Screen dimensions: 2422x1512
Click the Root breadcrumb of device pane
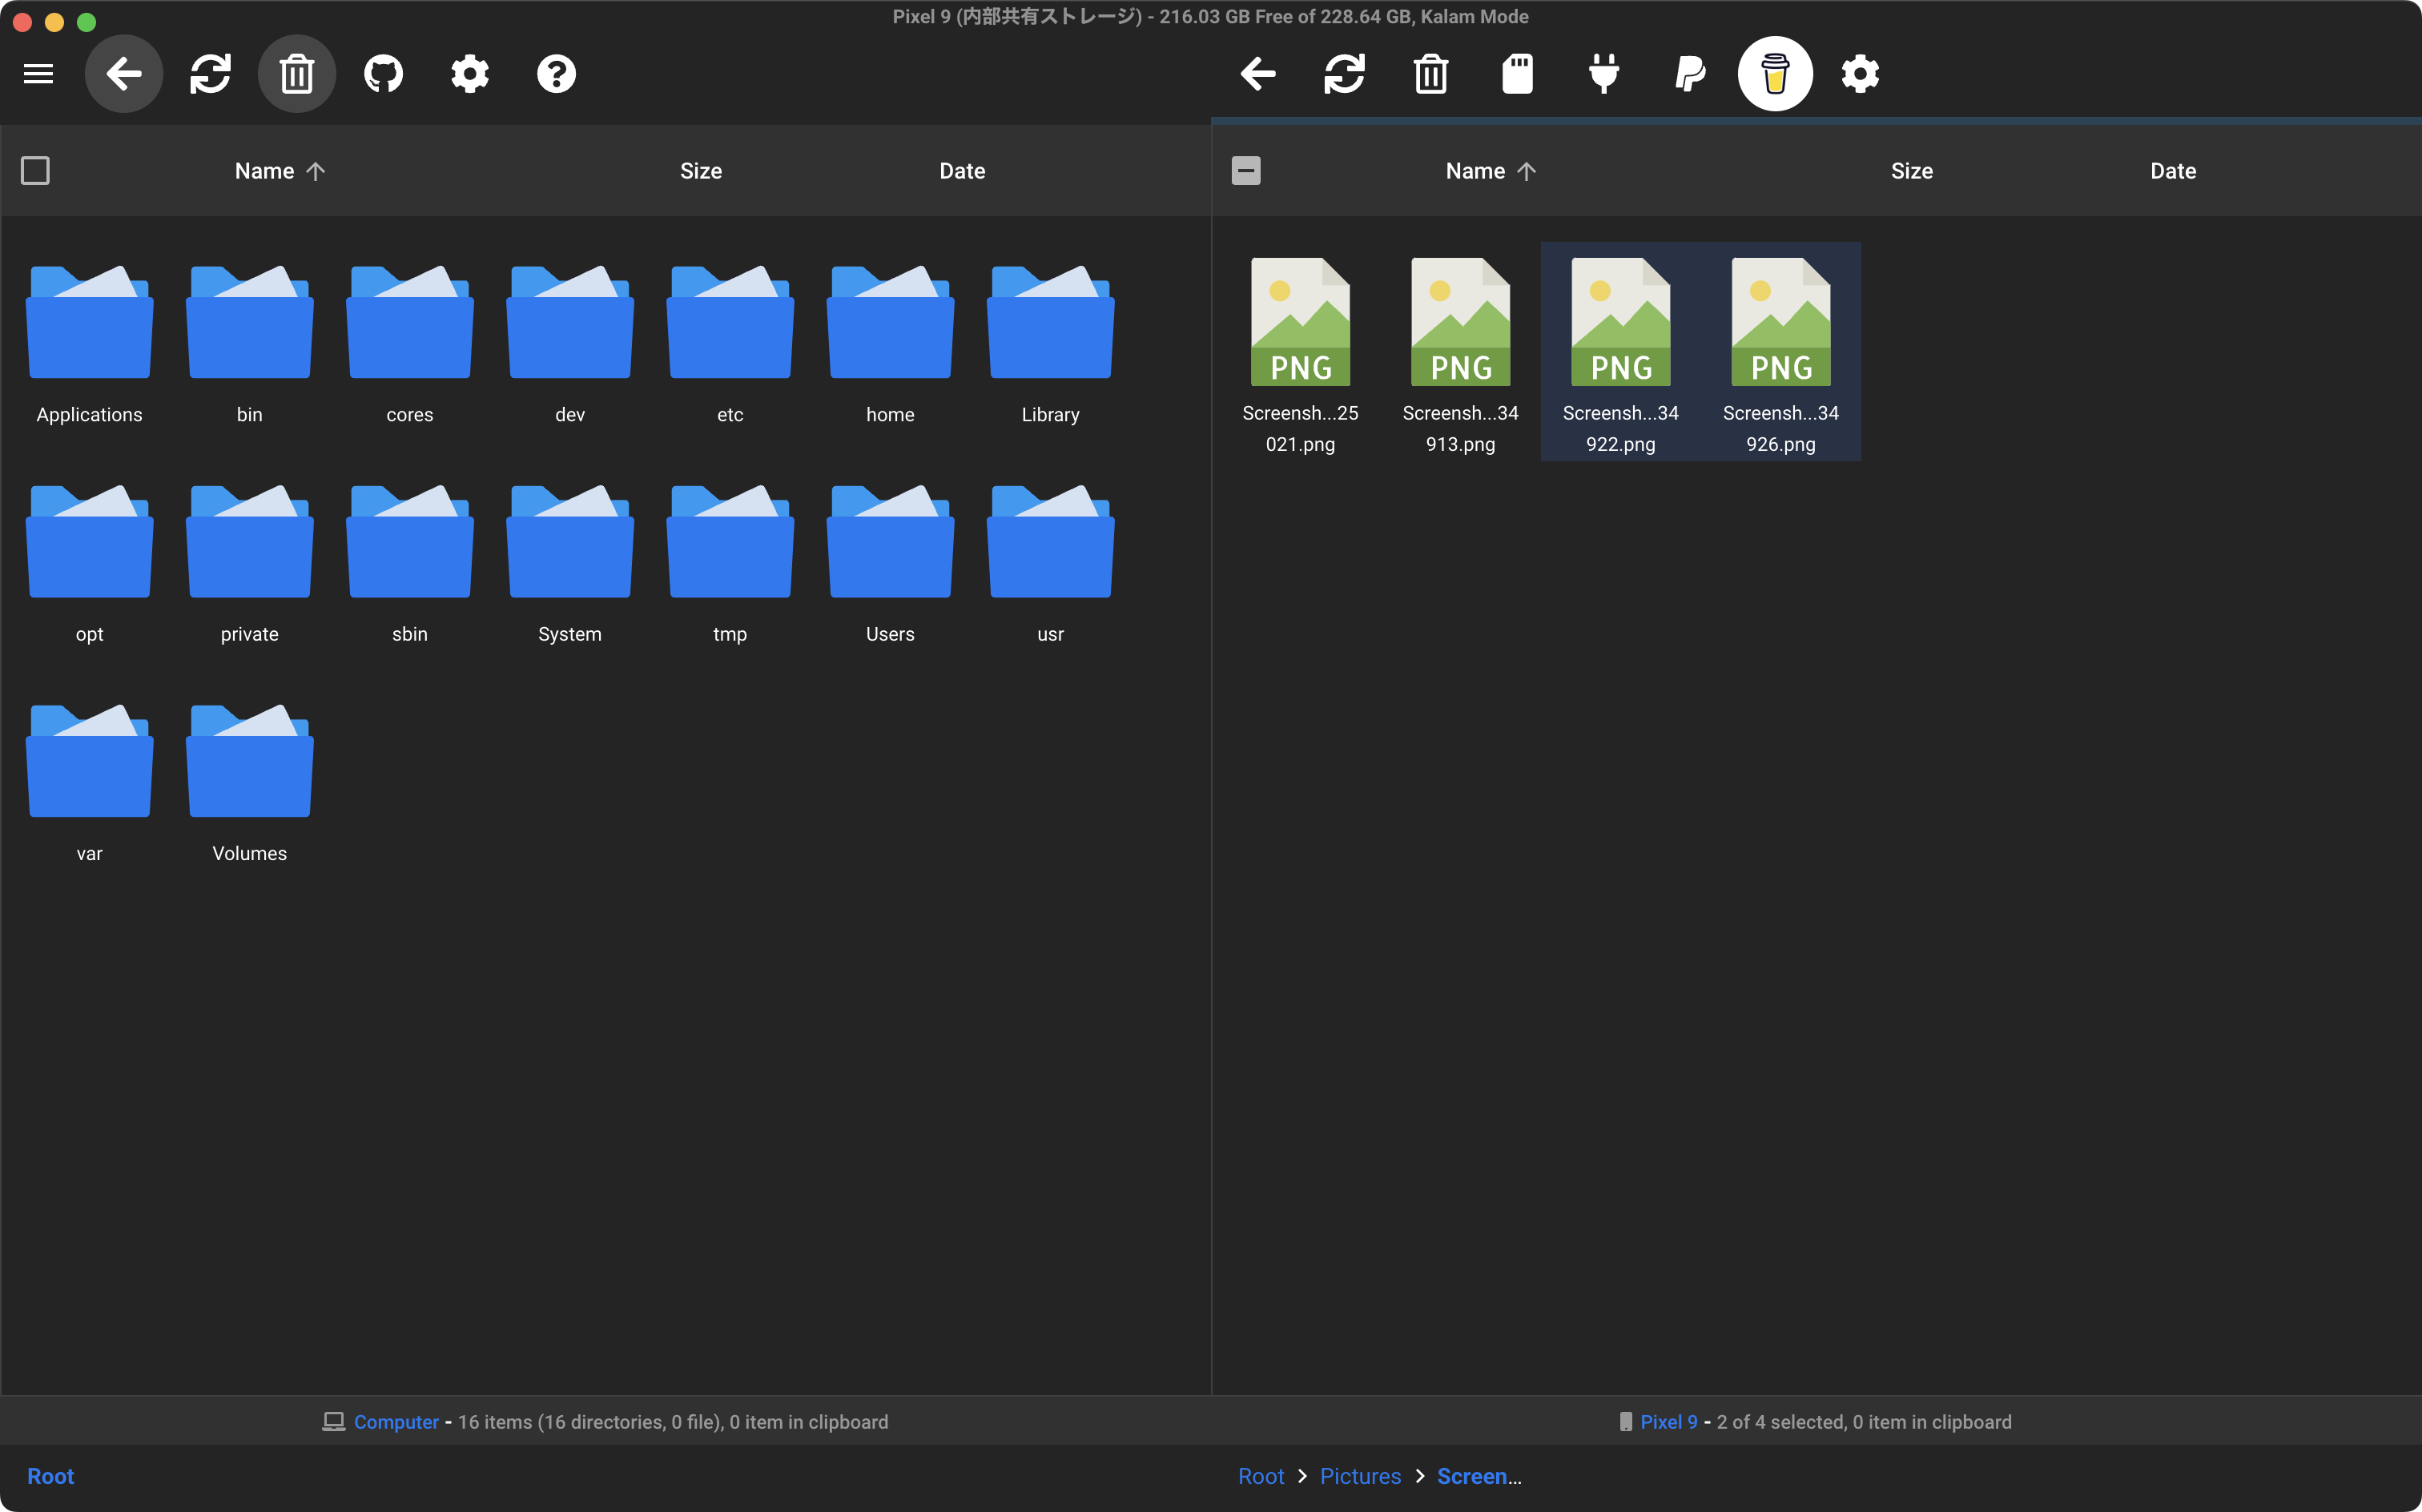click(x=1260, y=1476)
